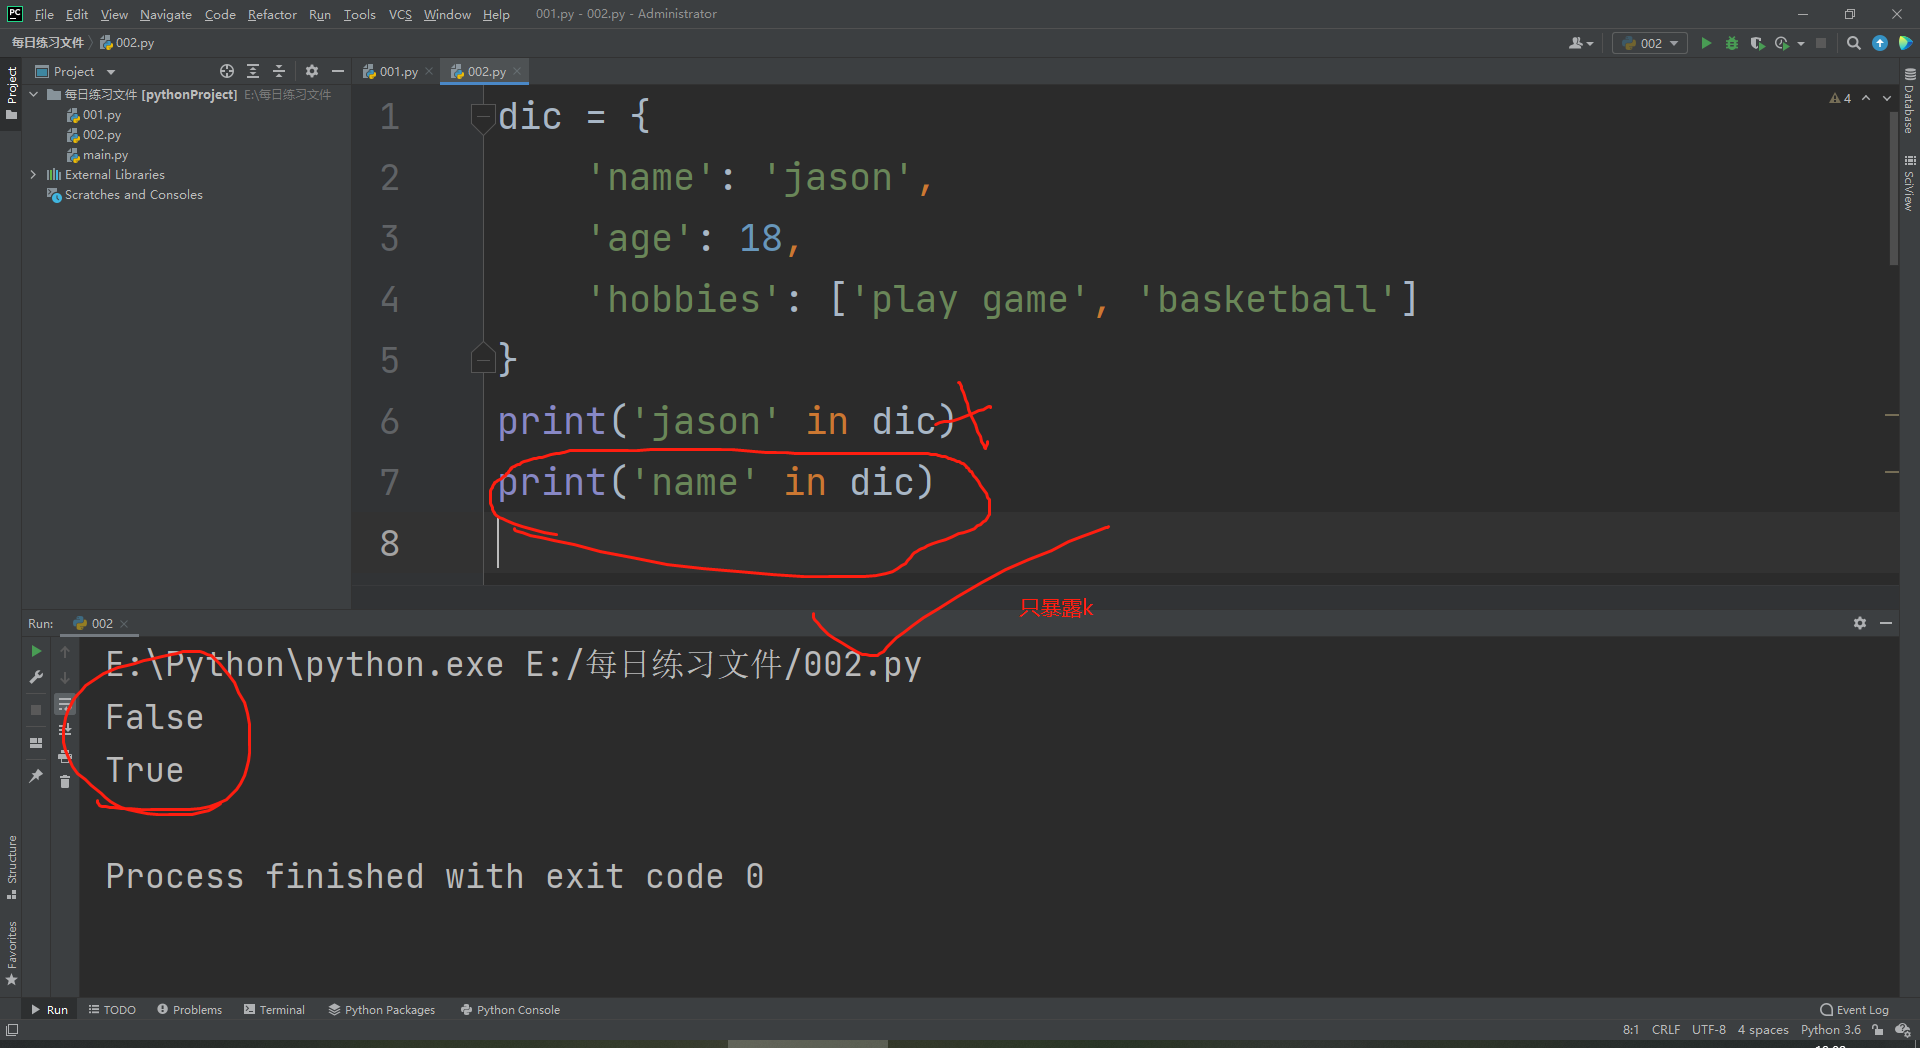Open Search Everywhere magnifier icon
This screenshot has height=1048, width=1920.
coord(1854,43)
